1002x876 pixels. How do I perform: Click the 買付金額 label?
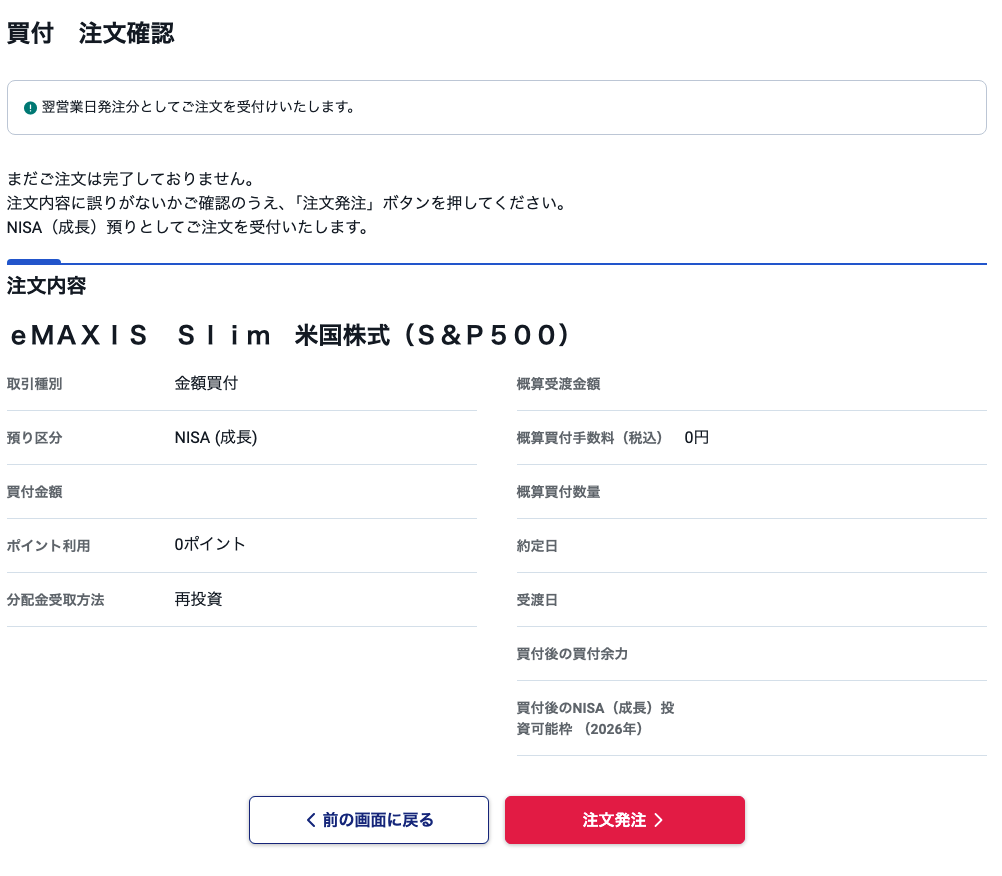tap(35, 492)
